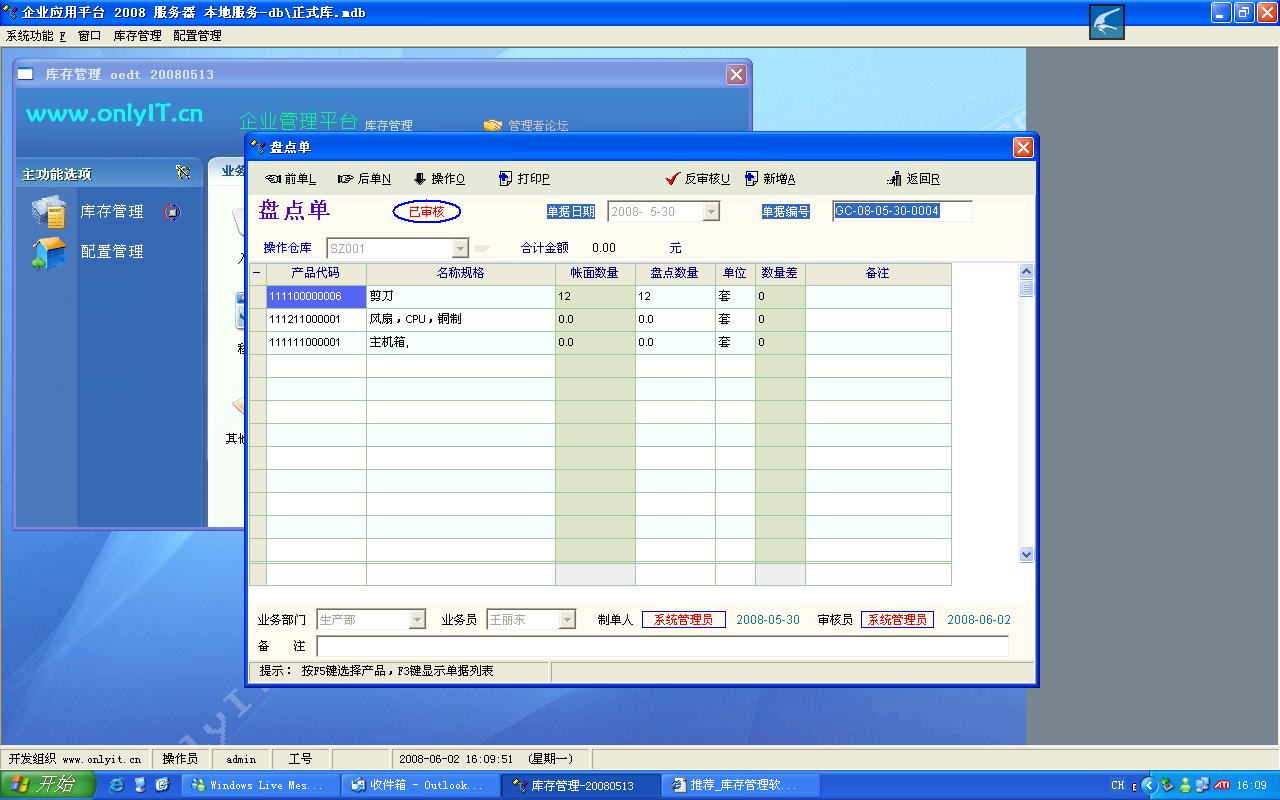The image size is (1280, 800).
Task: Print the sheet using 打印
Action: 524,179
